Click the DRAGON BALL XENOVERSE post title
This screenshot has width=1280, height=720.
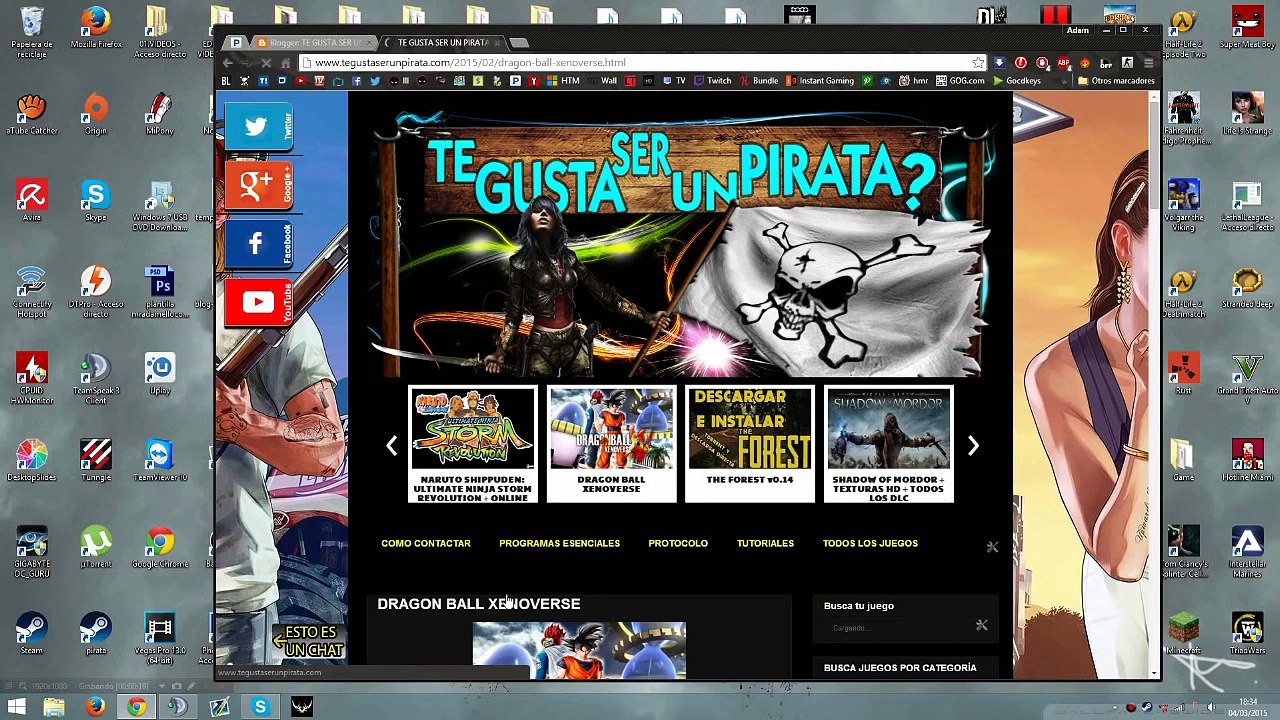pos(479,604)
